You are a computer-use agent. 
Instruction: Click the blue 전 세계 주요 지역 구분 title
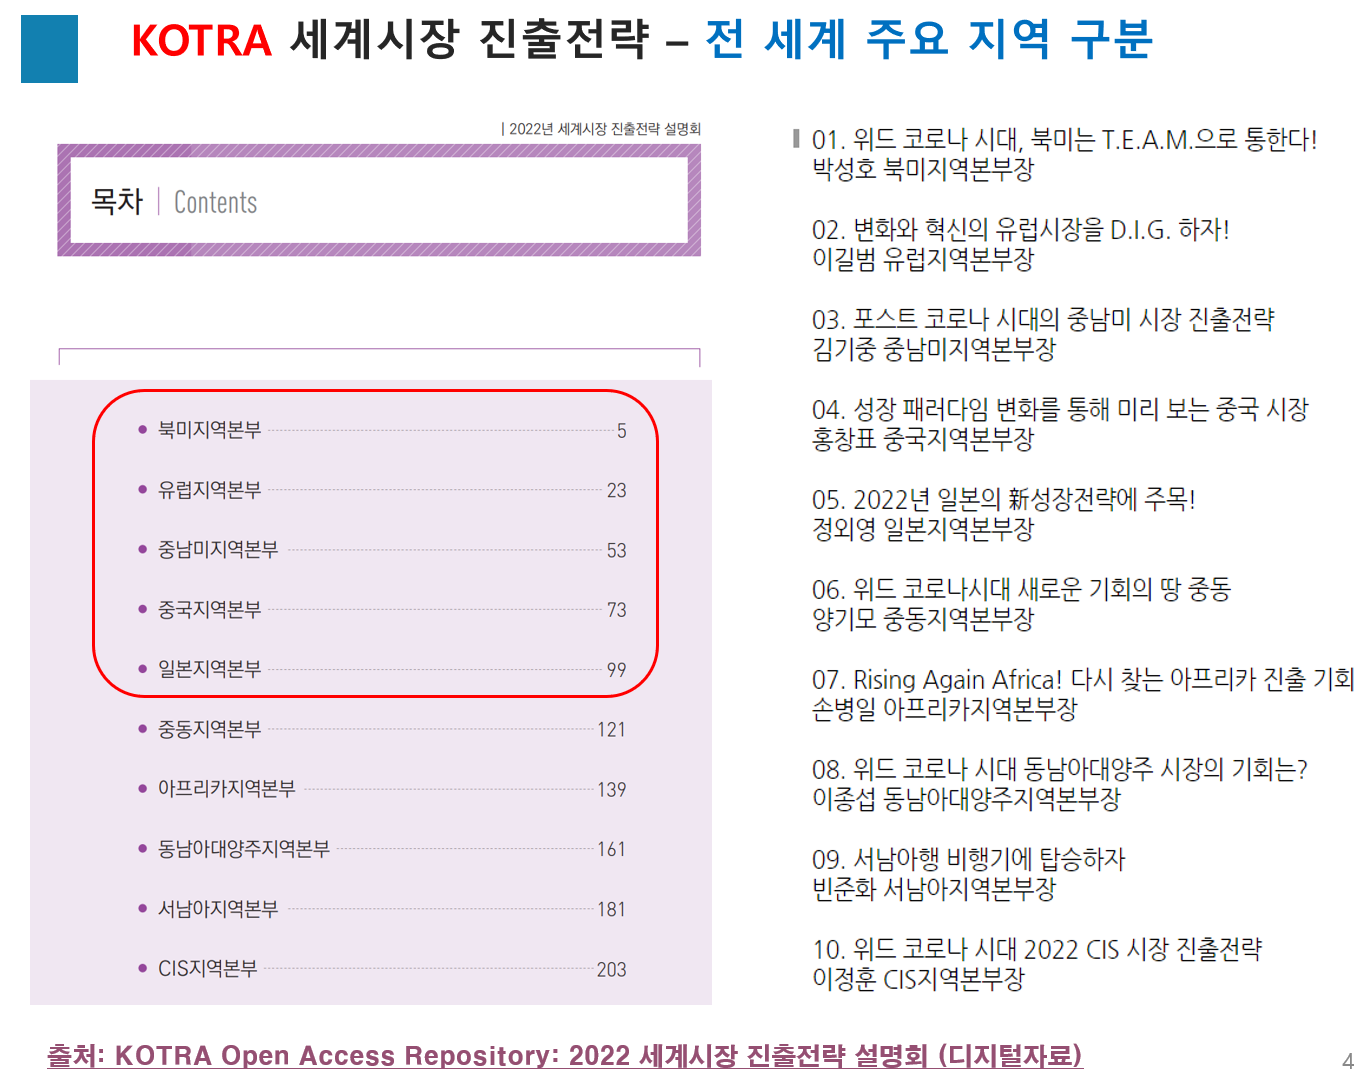929,39
